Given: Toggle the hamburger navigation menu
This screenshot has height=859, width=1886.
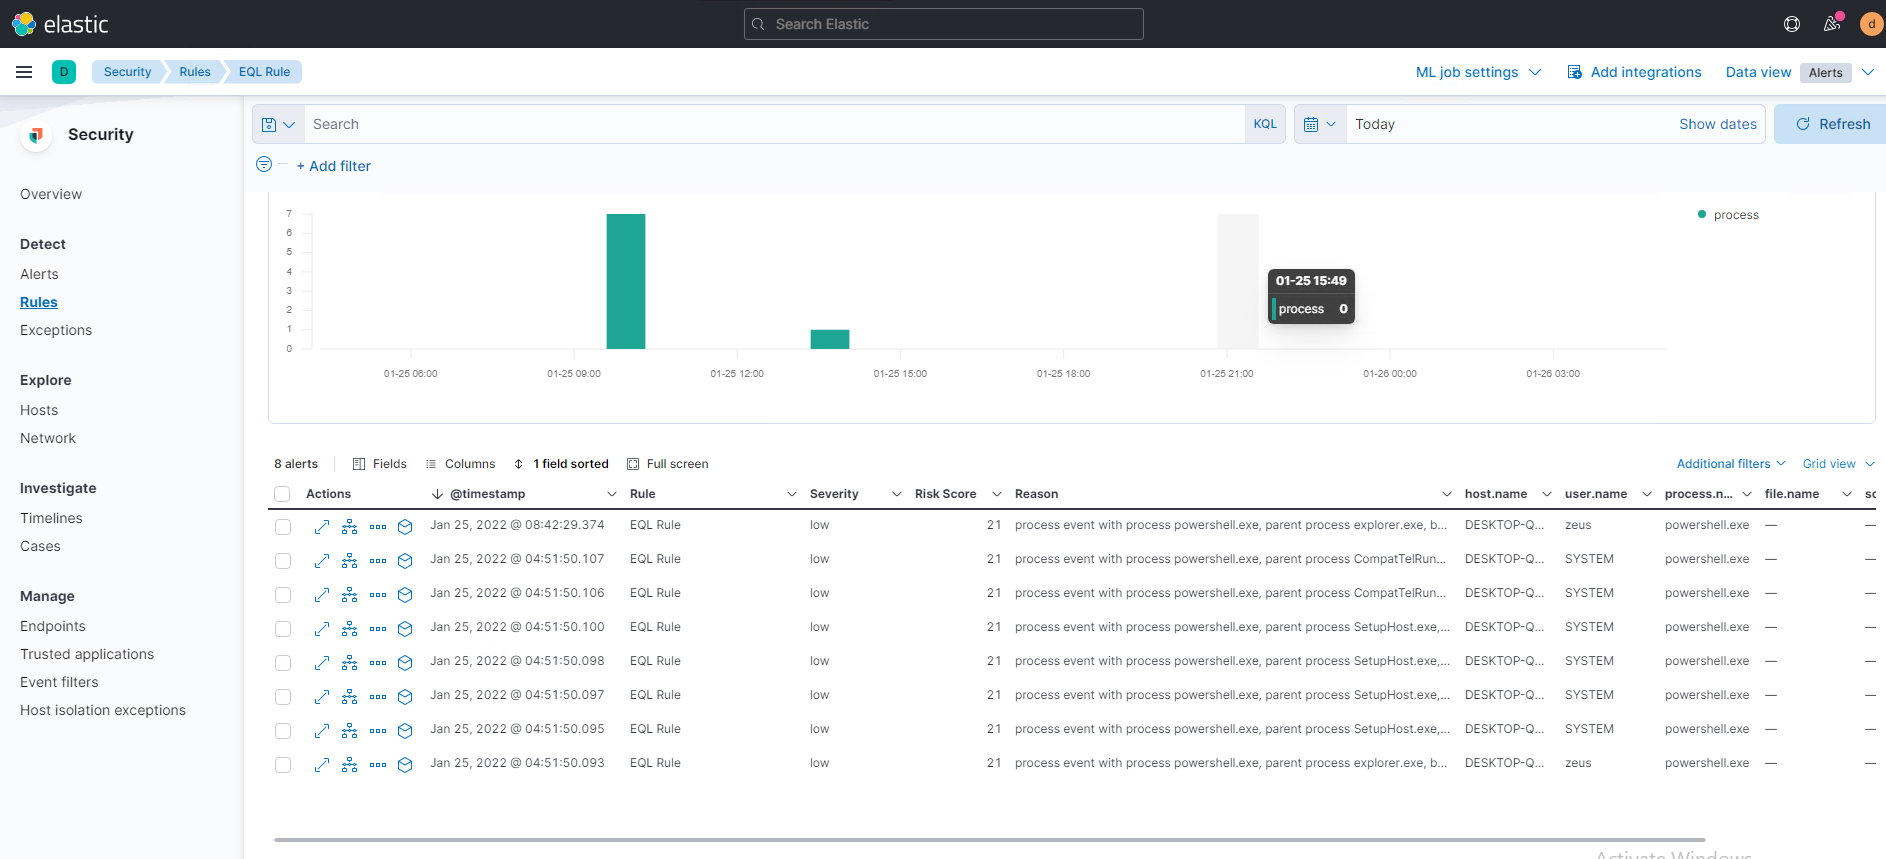Looking at the screenshot, I should pyautogui.click(x=24, y=72).
